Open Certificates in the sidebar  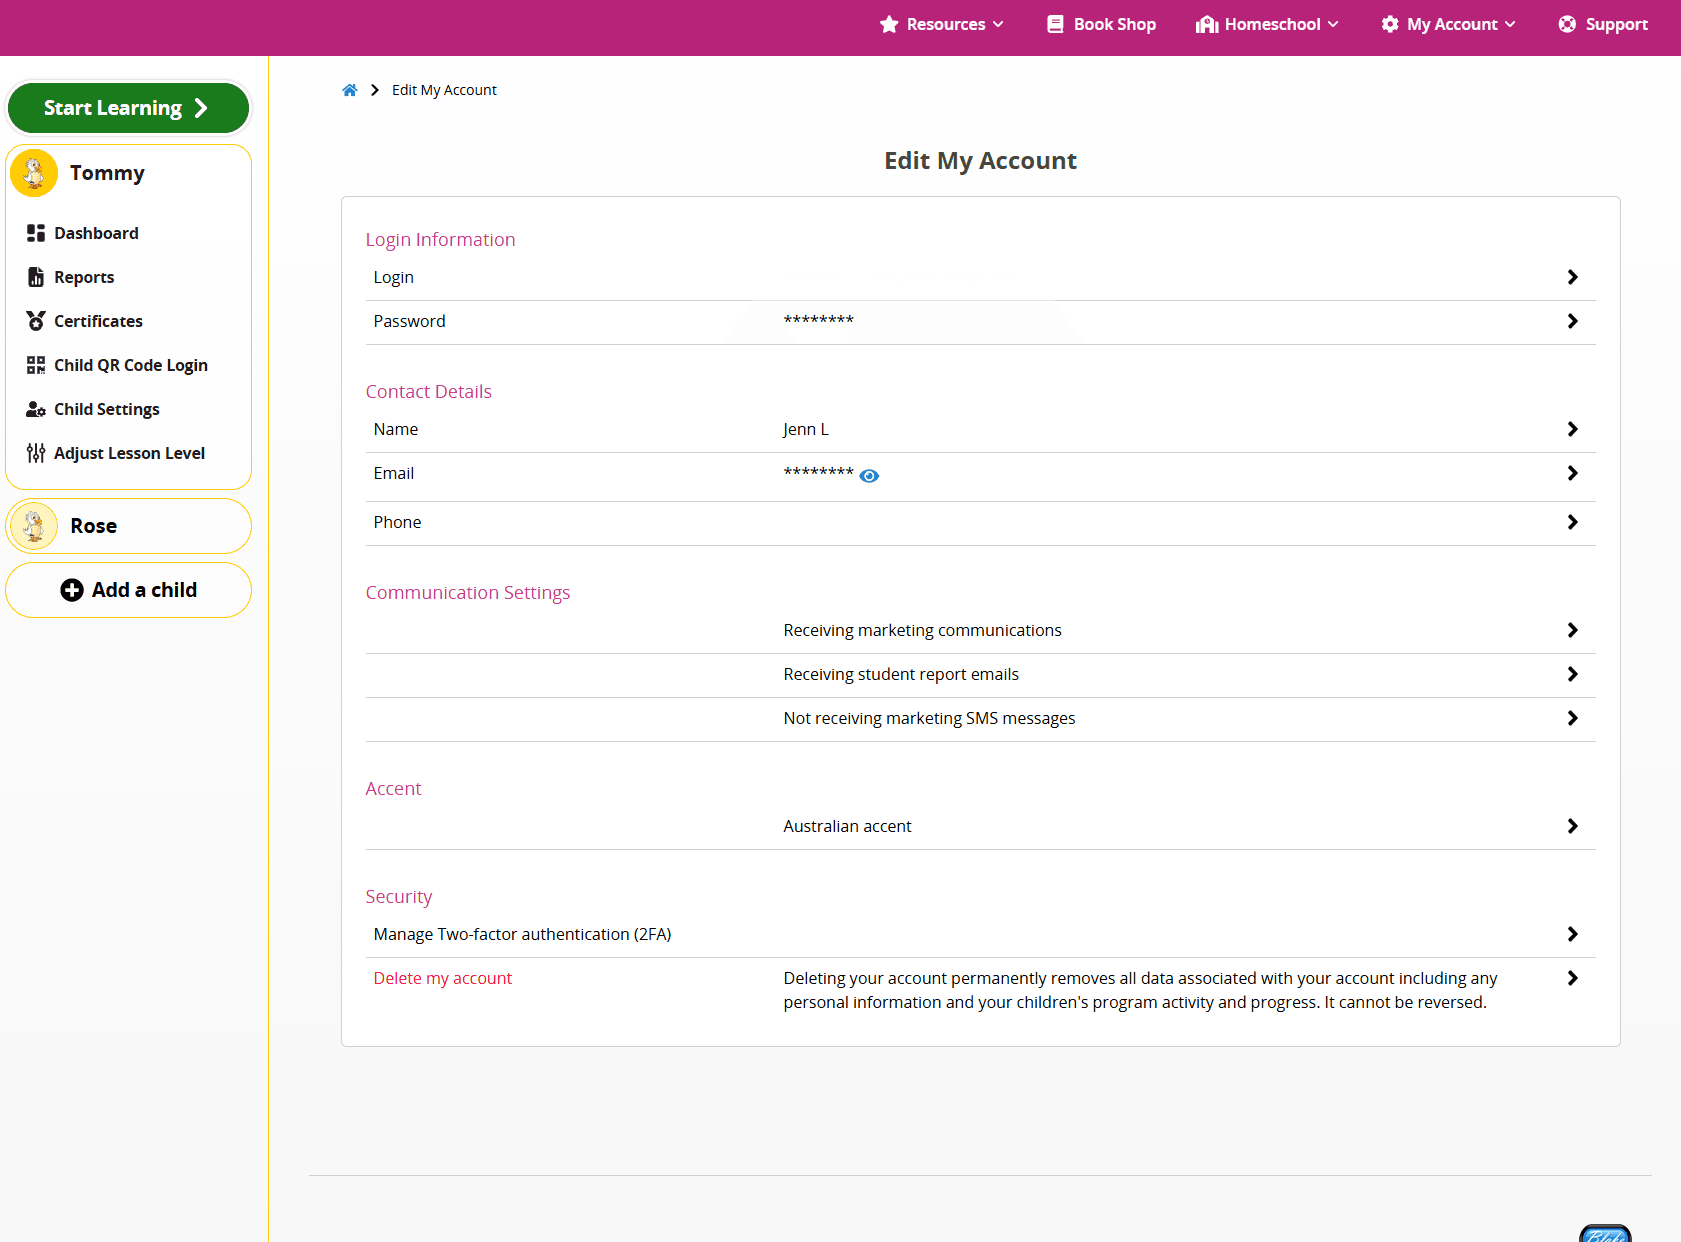point(98,321)
